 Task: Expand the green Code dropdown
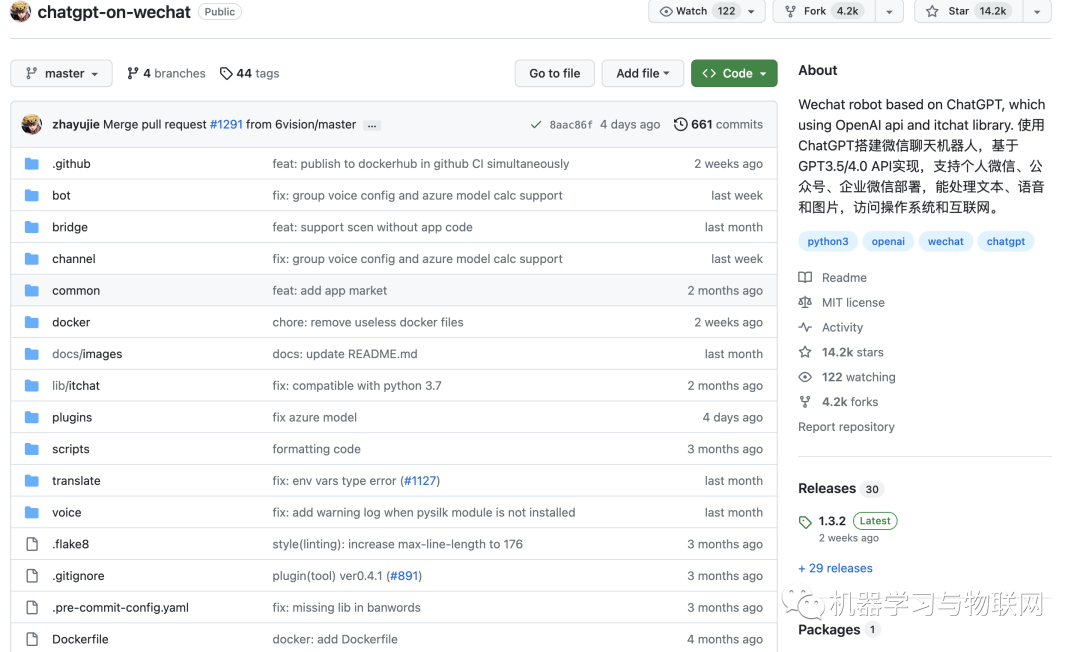tap(734, 74)
